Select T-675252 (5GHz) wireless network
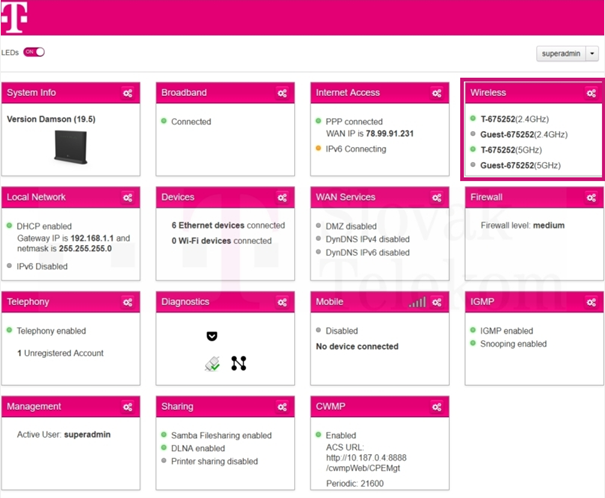605x498 pixels. coord(511,150)
